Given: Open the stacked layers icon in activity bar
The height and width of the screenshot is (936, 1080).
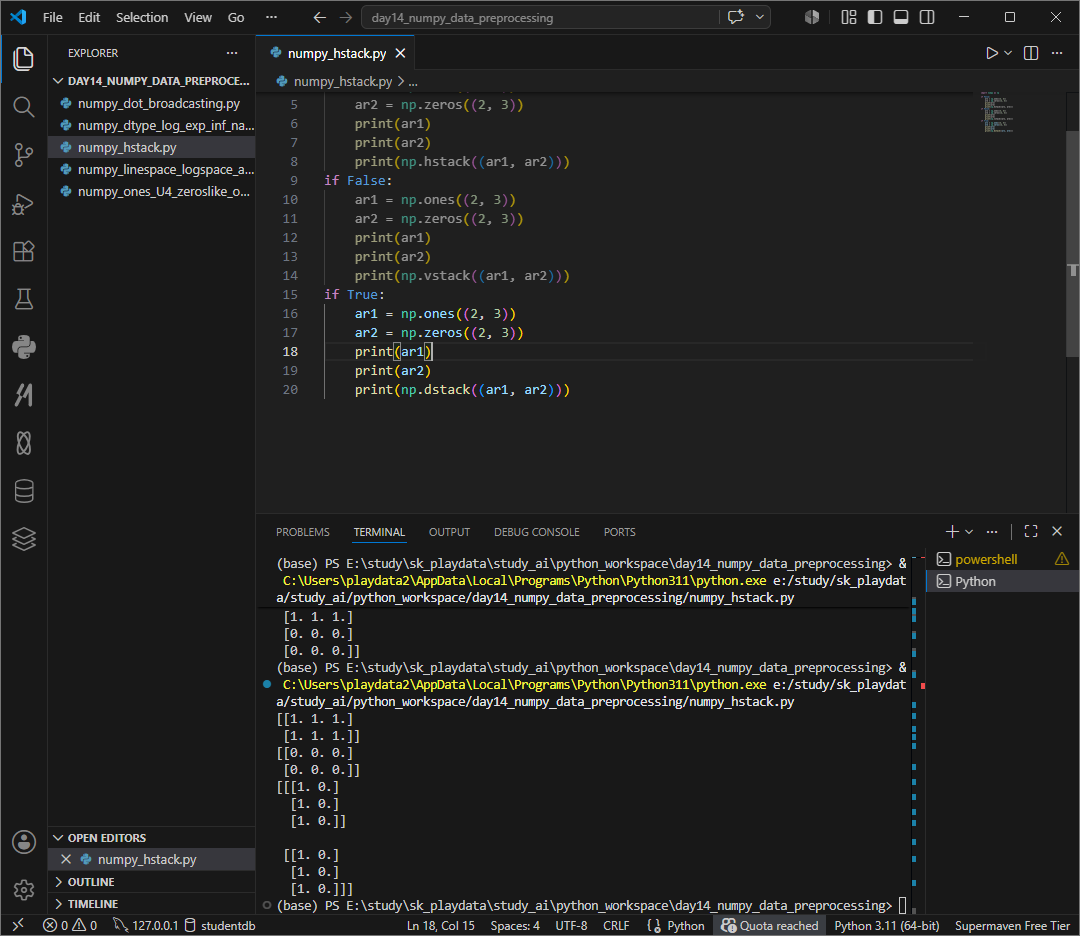Looking at the screenshot, I should [x=23, y=539].
